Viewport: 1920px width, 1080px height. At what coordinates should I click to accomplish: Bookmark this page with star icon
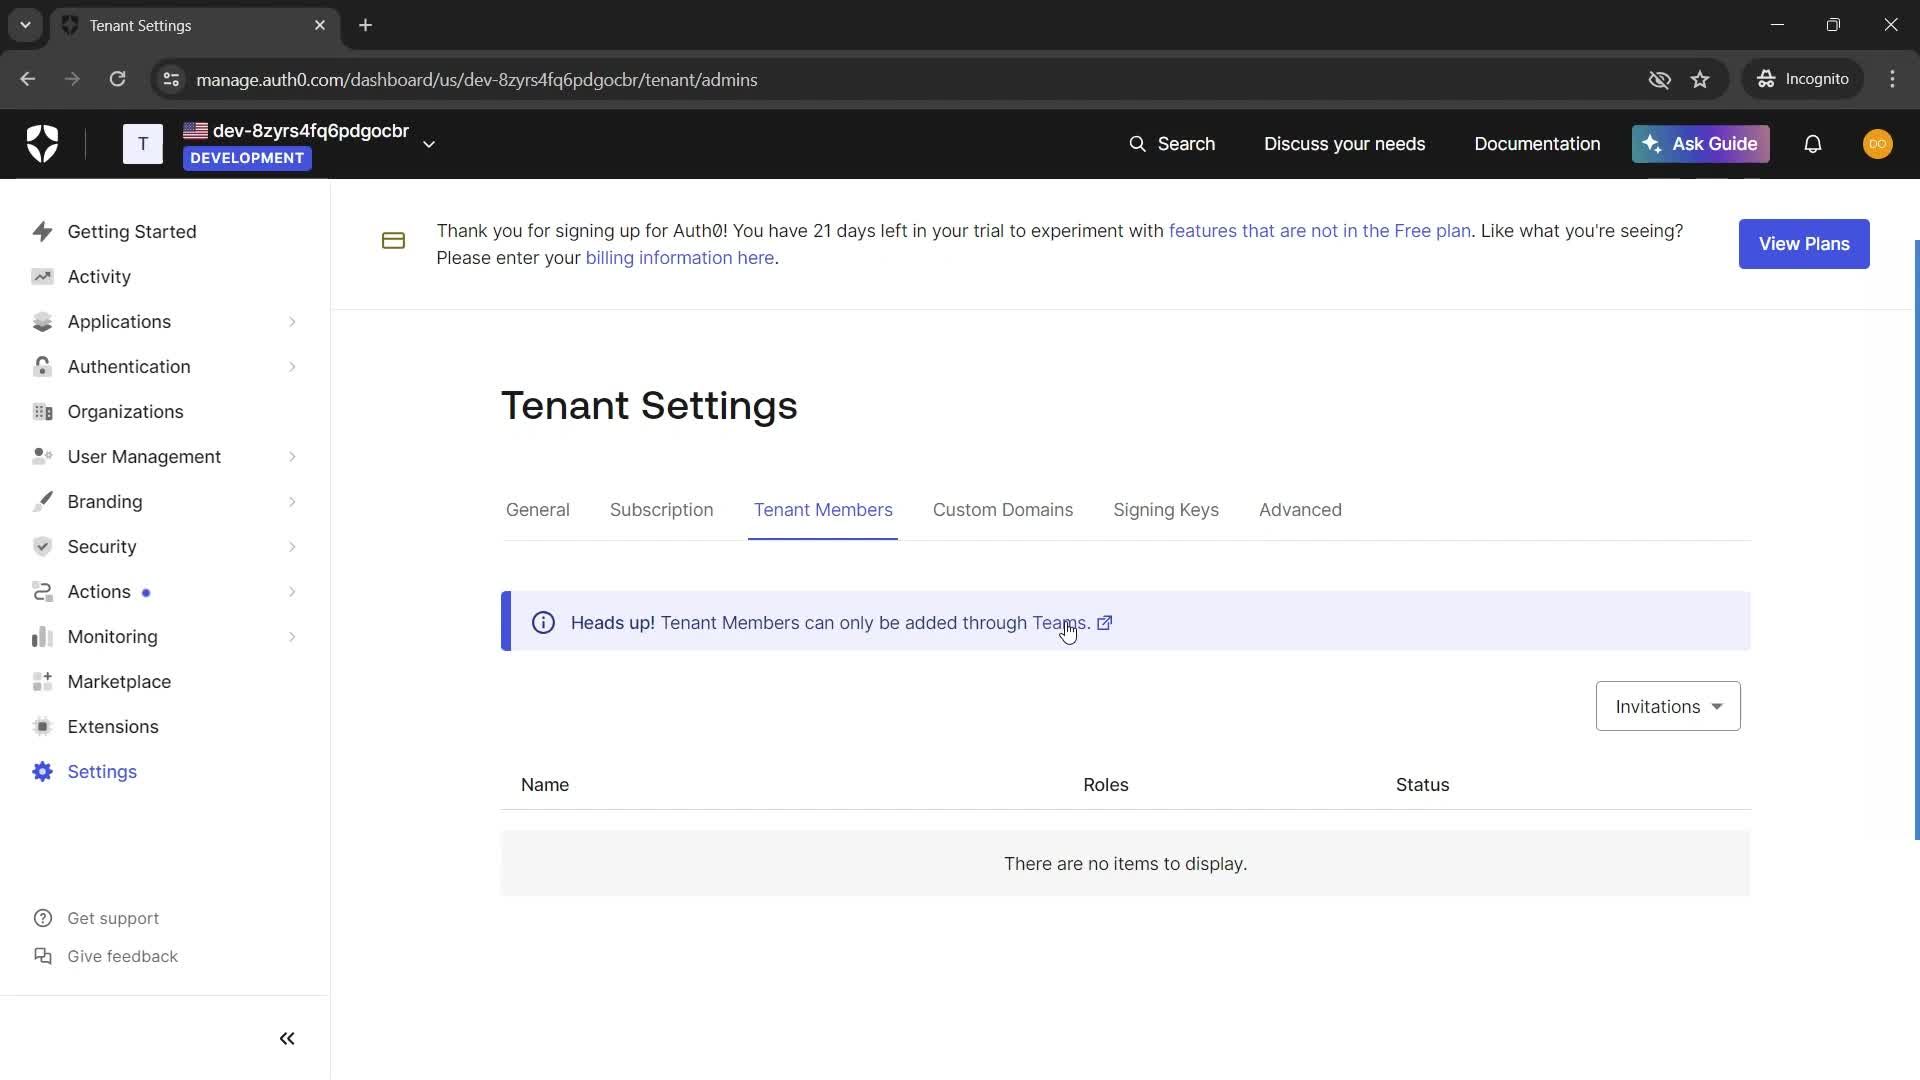click(1700, 79)
